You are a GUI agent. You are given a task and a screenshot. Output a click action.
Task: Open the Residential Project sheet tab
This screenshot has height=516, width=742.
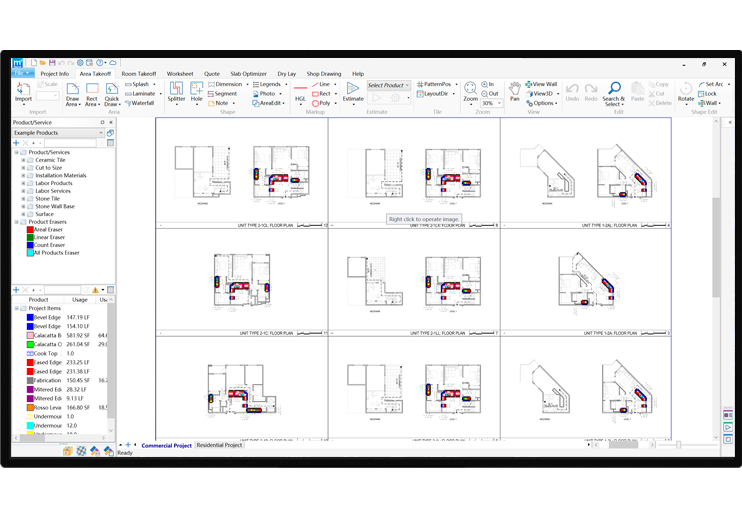(219, 445)
